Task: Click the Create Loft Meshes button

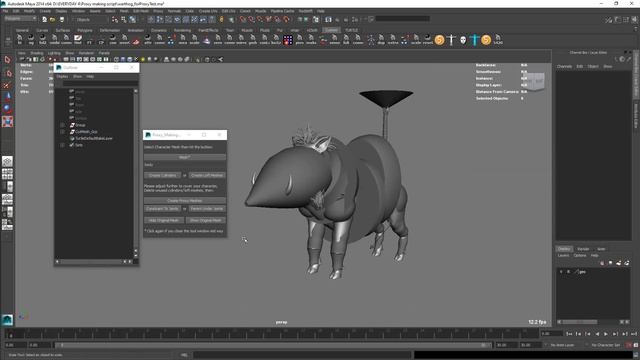Action: (207, 175)
